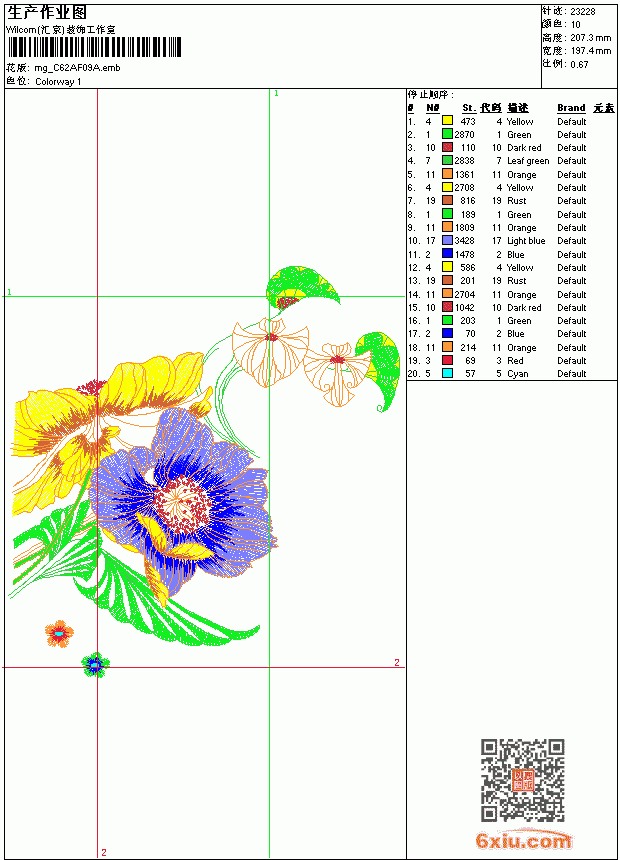
Task: Click the blue swatch beside 1478 stitches
Action: pos(447,253)
